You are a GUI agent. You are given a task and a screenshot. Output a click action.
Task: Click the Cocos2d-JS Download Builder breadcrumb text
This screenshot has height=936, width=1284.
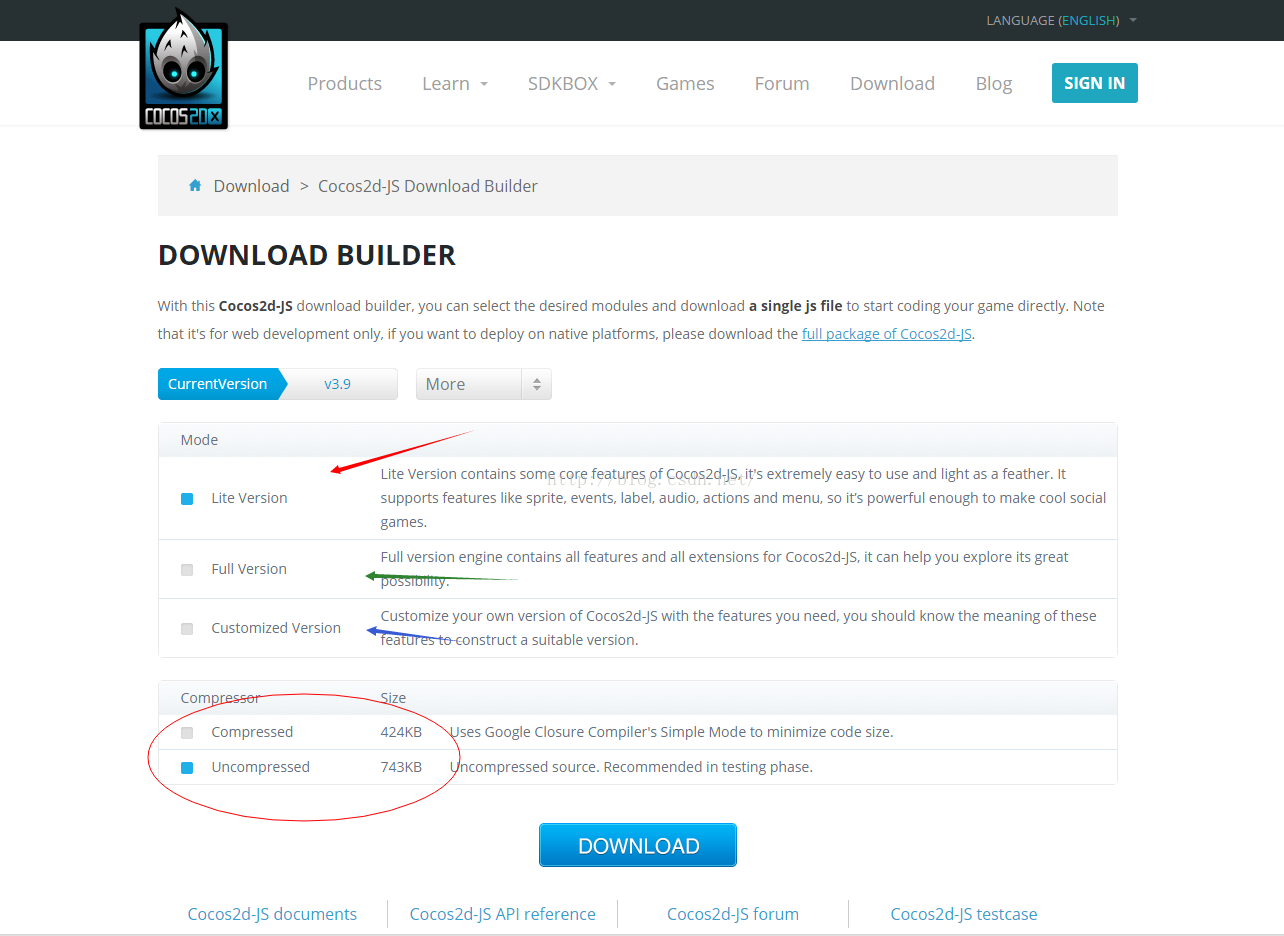(428, 186)
